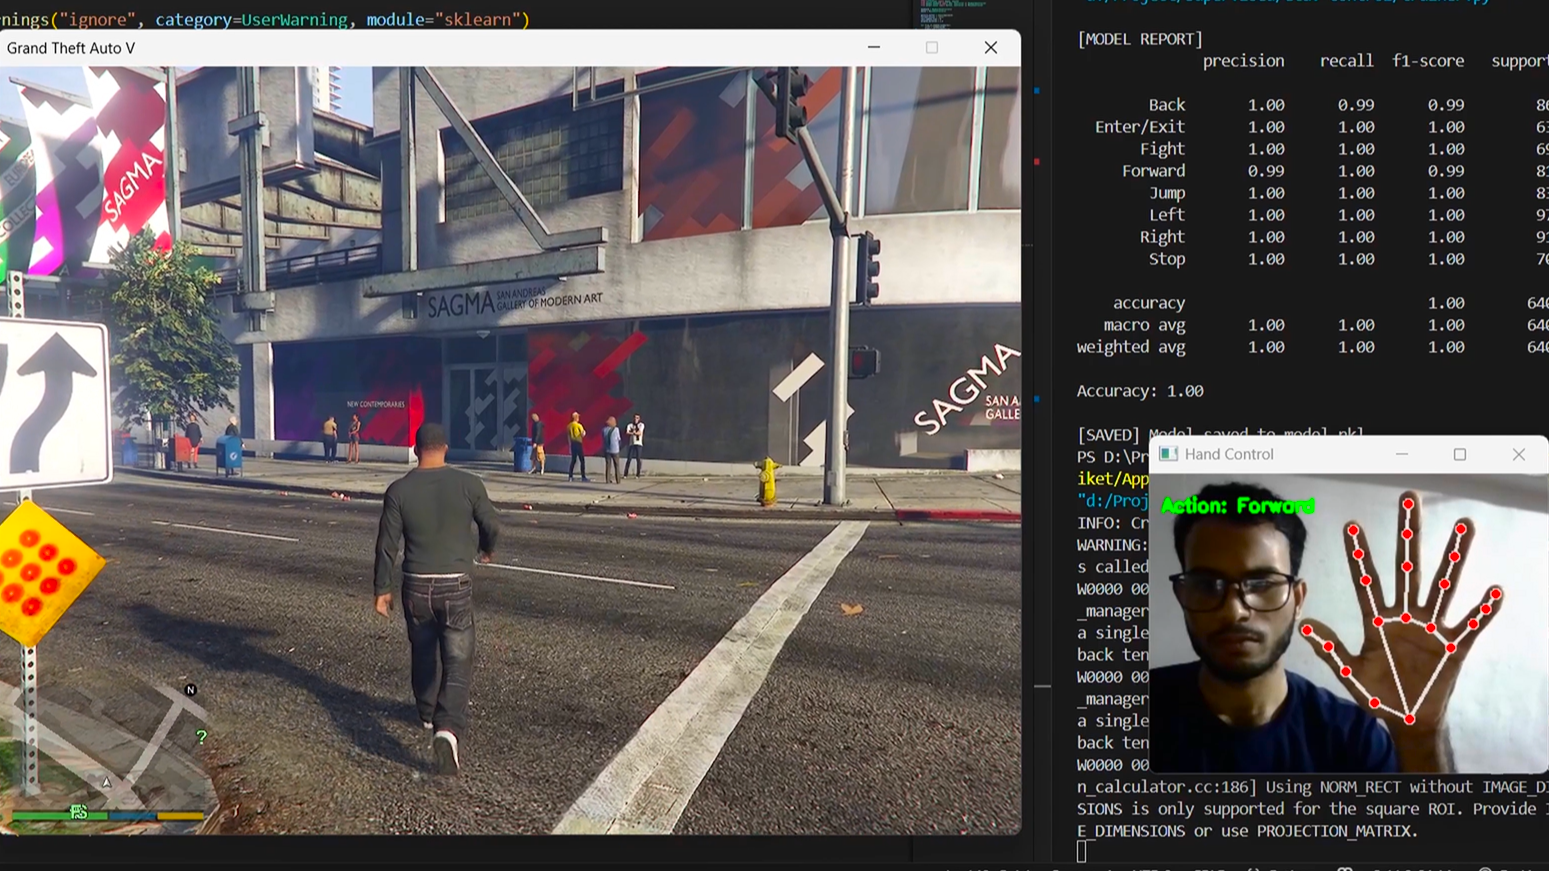Close the Grand Theft Auto V window
This screenshot has width=1549, height=871.
(990, 48)
